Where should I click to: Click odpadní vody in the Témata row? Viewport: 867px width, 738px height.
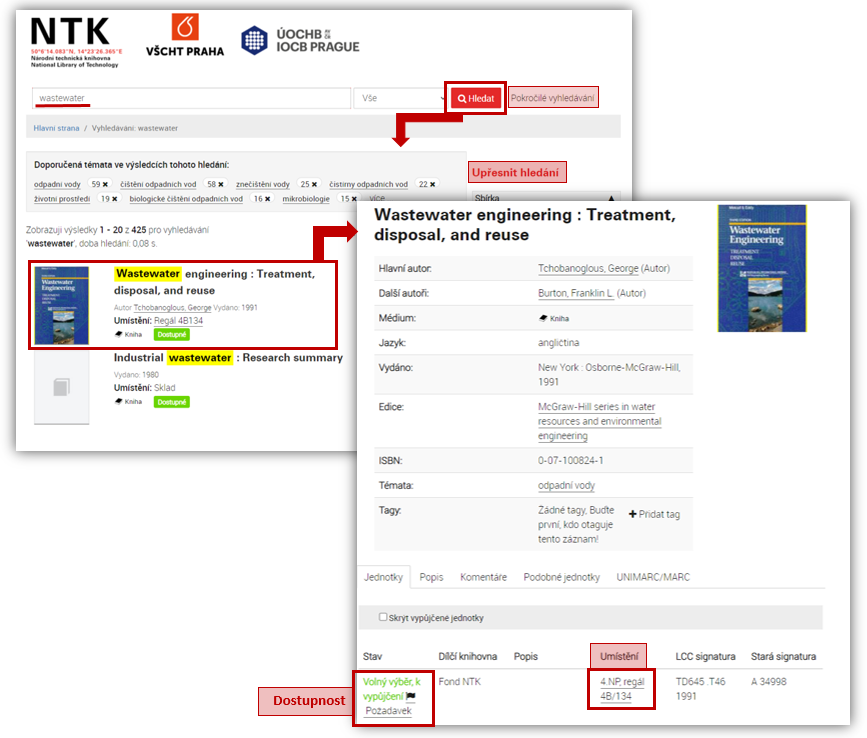(x=566, y=485)
